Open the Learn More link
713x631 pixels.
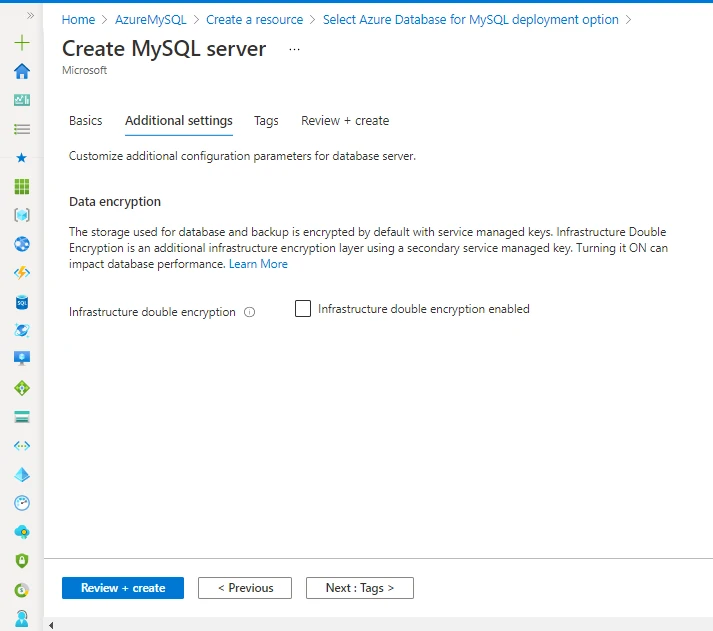(x=258, y=264)
